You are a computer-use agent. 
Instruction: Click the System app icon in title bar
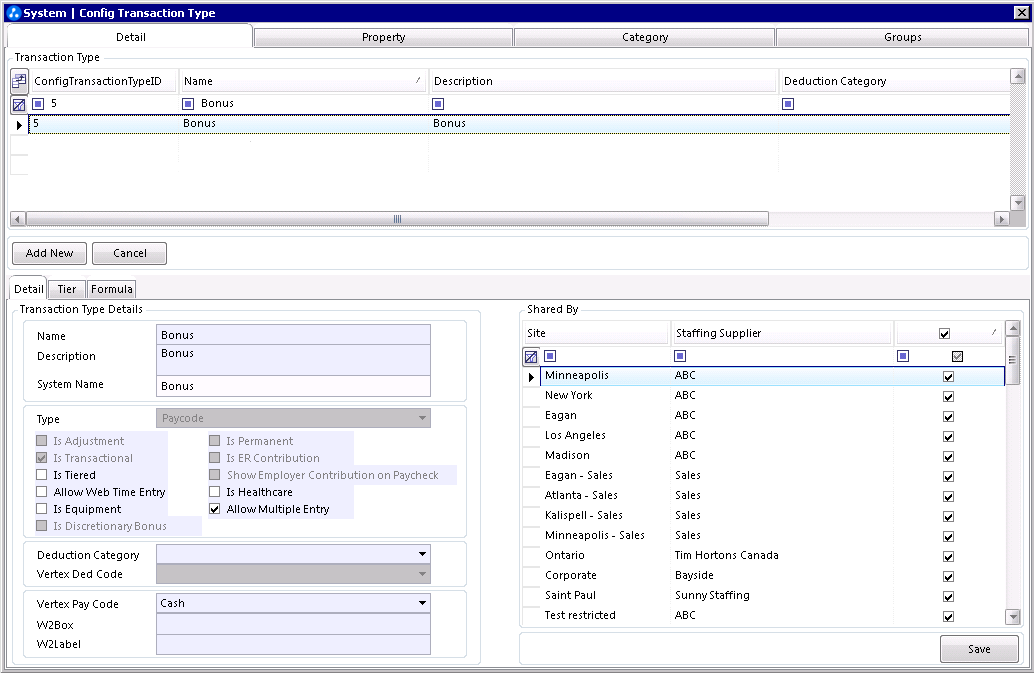point(14,13)
